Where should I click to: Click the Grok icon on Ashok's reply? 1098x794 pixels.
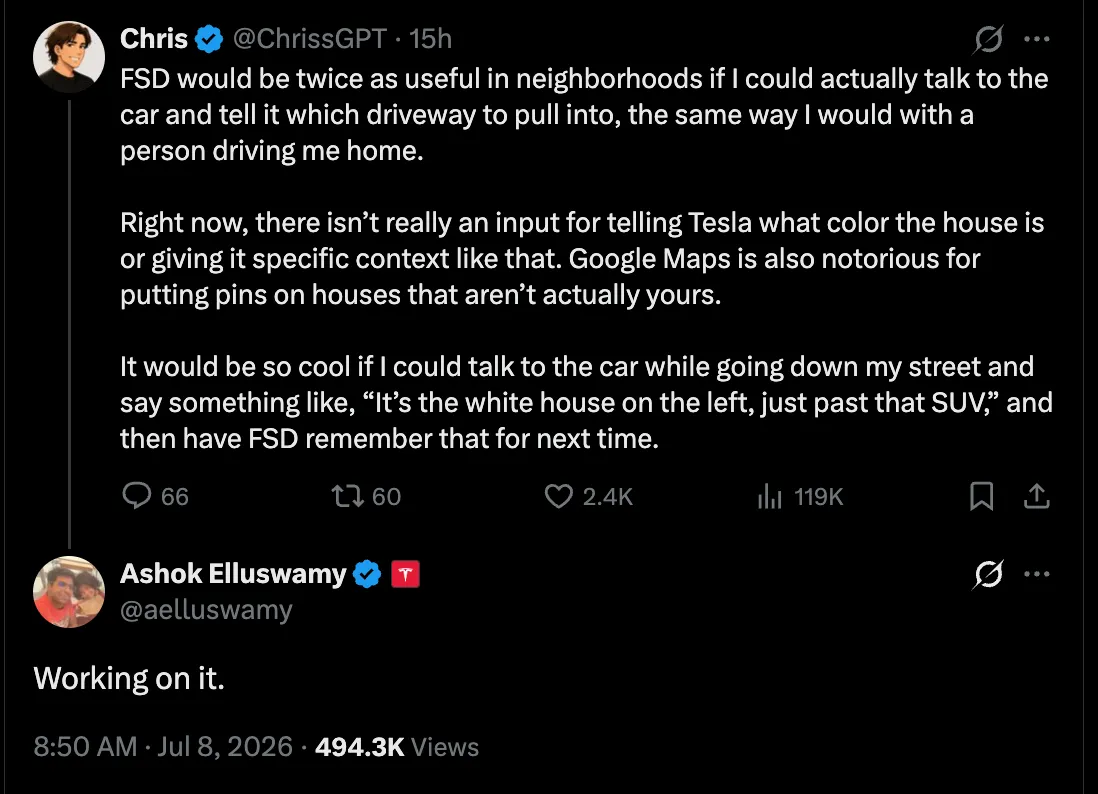[x=988, y=574]
